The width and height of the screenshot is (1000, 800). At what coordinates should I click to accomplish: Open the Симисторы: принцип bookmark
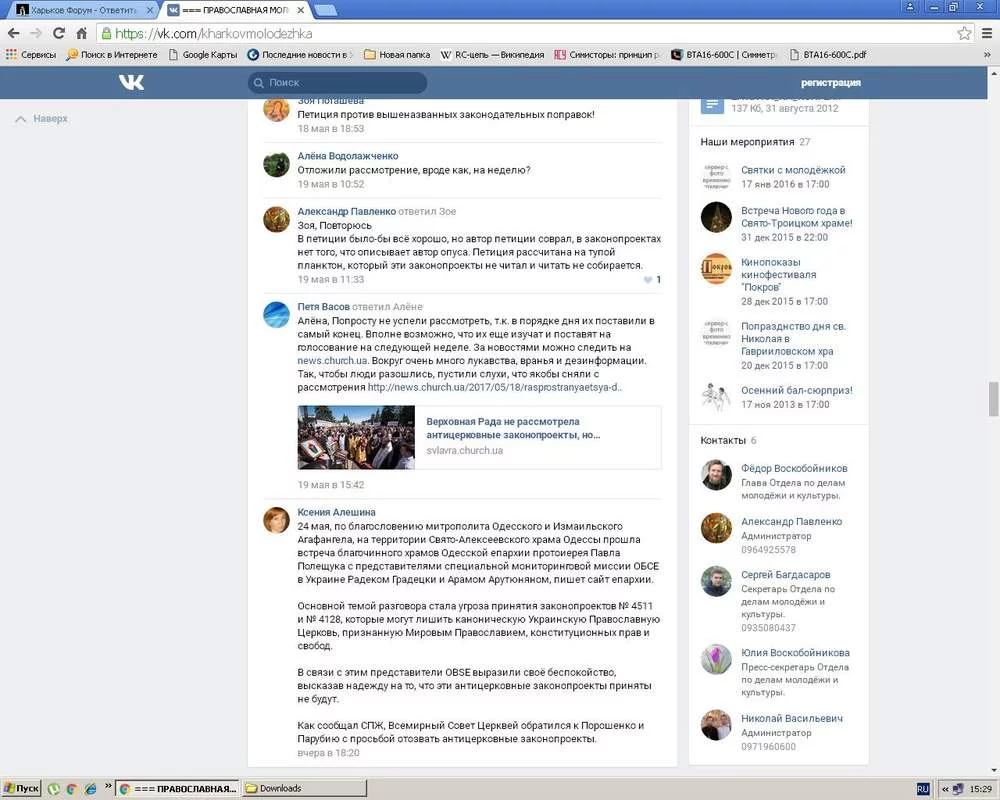pos(607,55)
